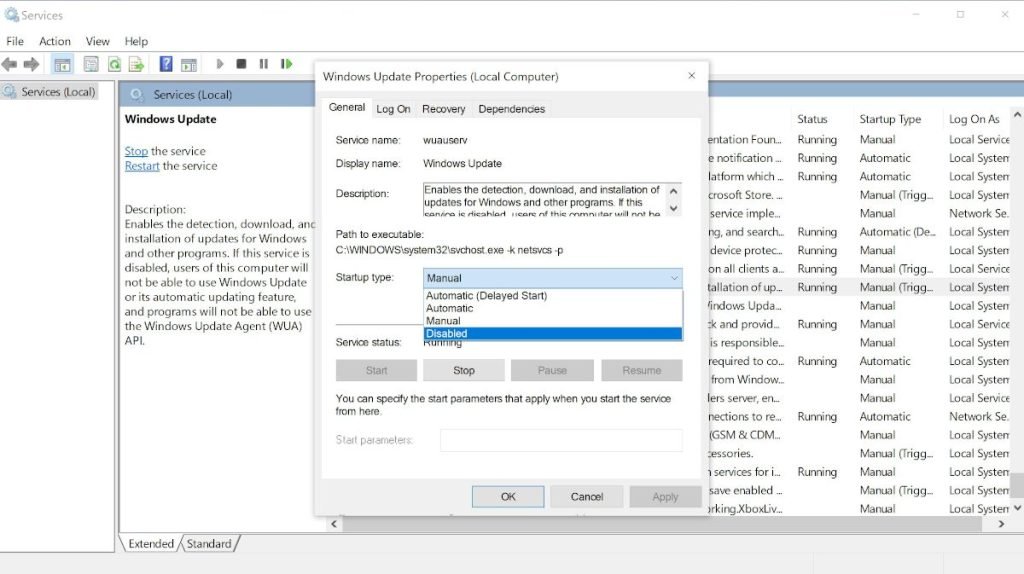
Task: Click the Restart the service link
Action: pos(142,166)
